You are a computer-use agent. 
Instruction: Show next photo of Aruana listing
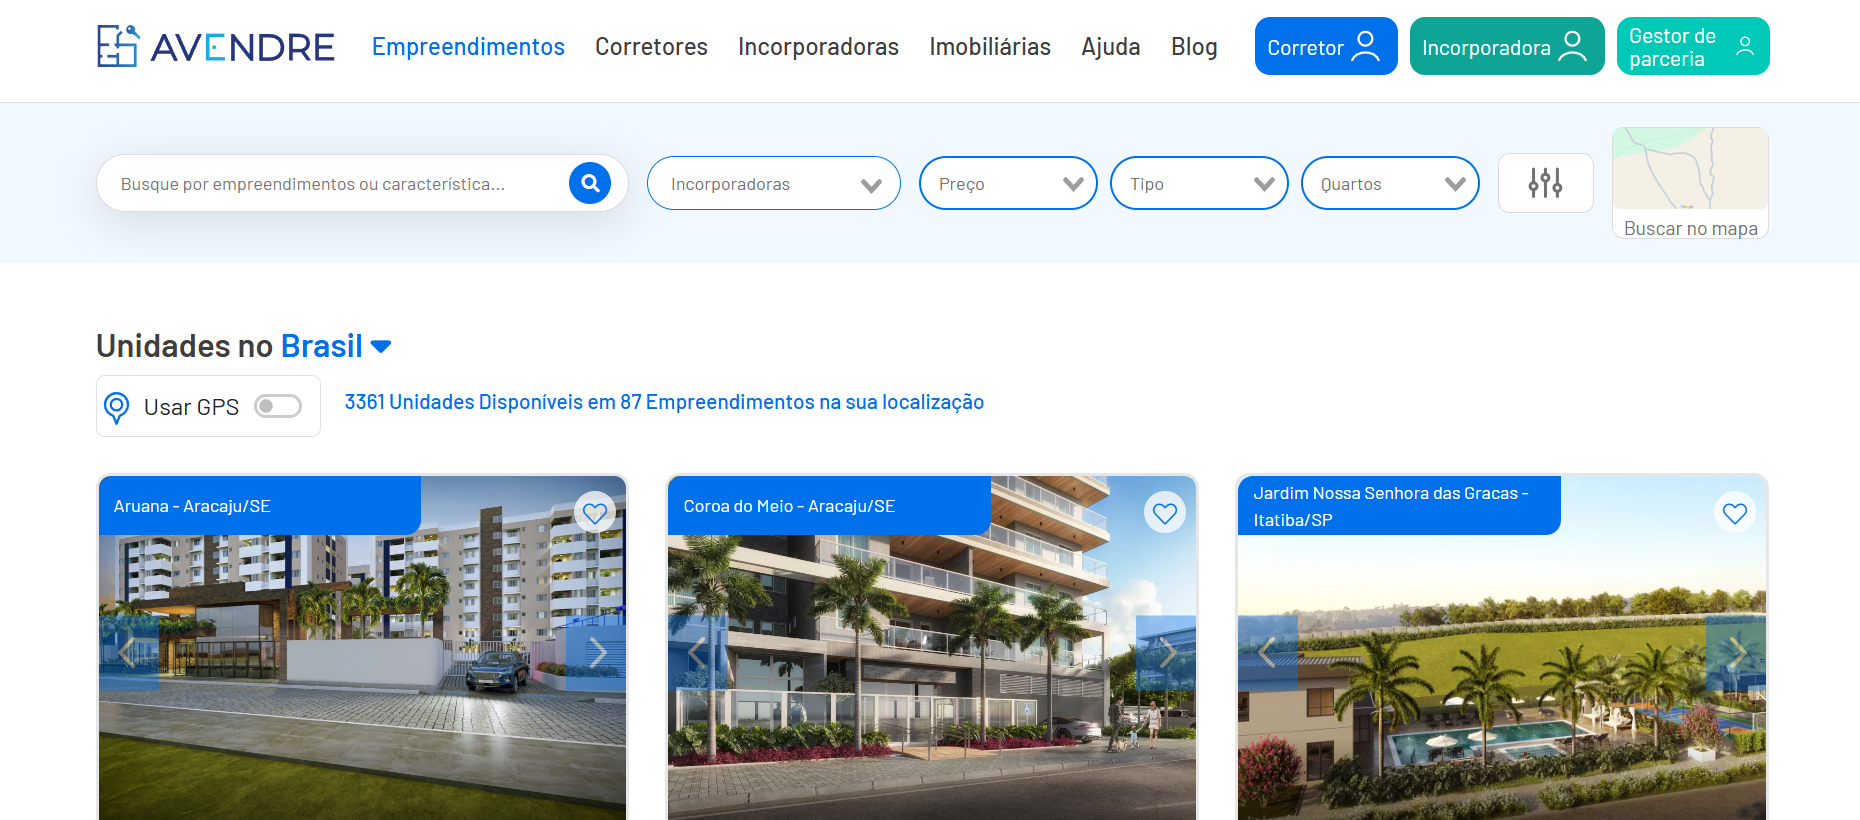[x=597, y=653]
